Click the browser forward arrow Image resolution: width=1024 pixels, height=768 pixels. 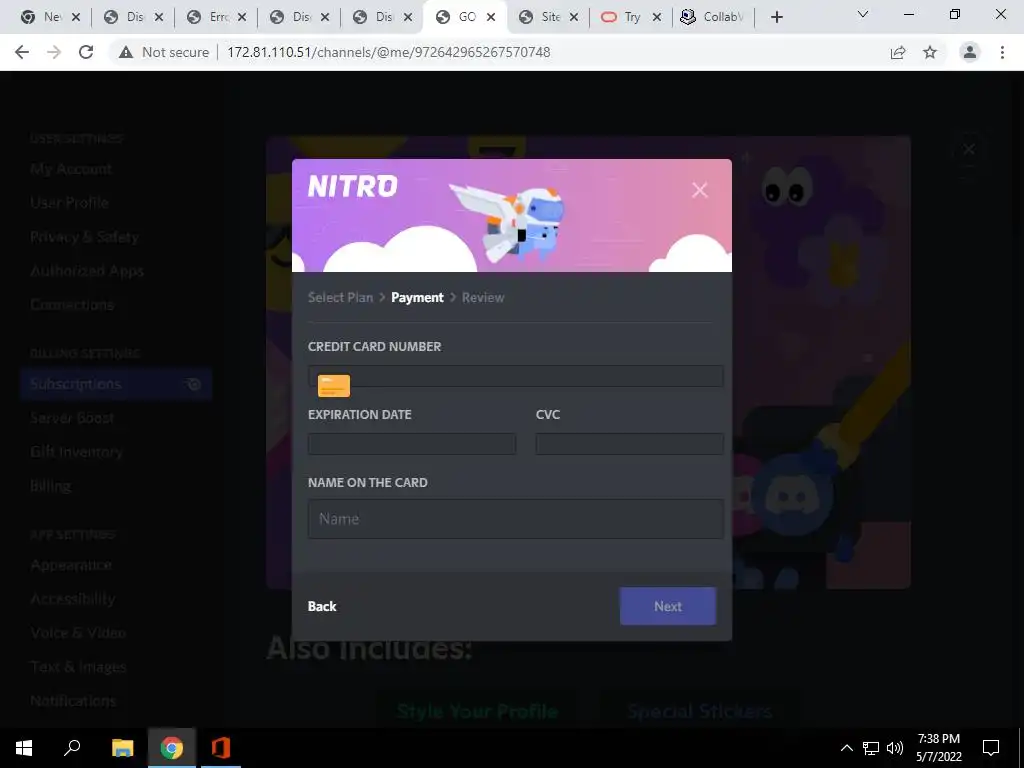coord(54,52)
